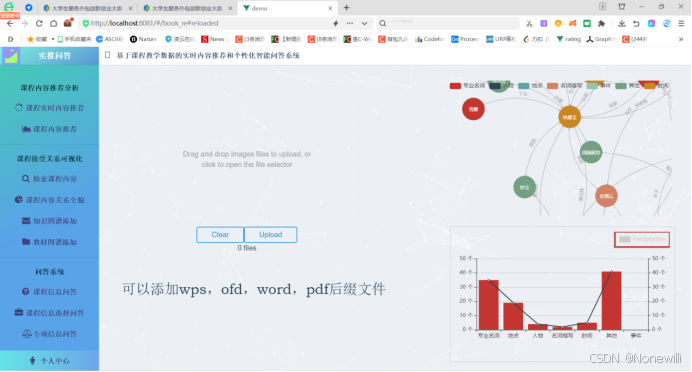Click the Upload button
Image resolution: width=692 pixels, height=372 pixels.
[271, 235]
